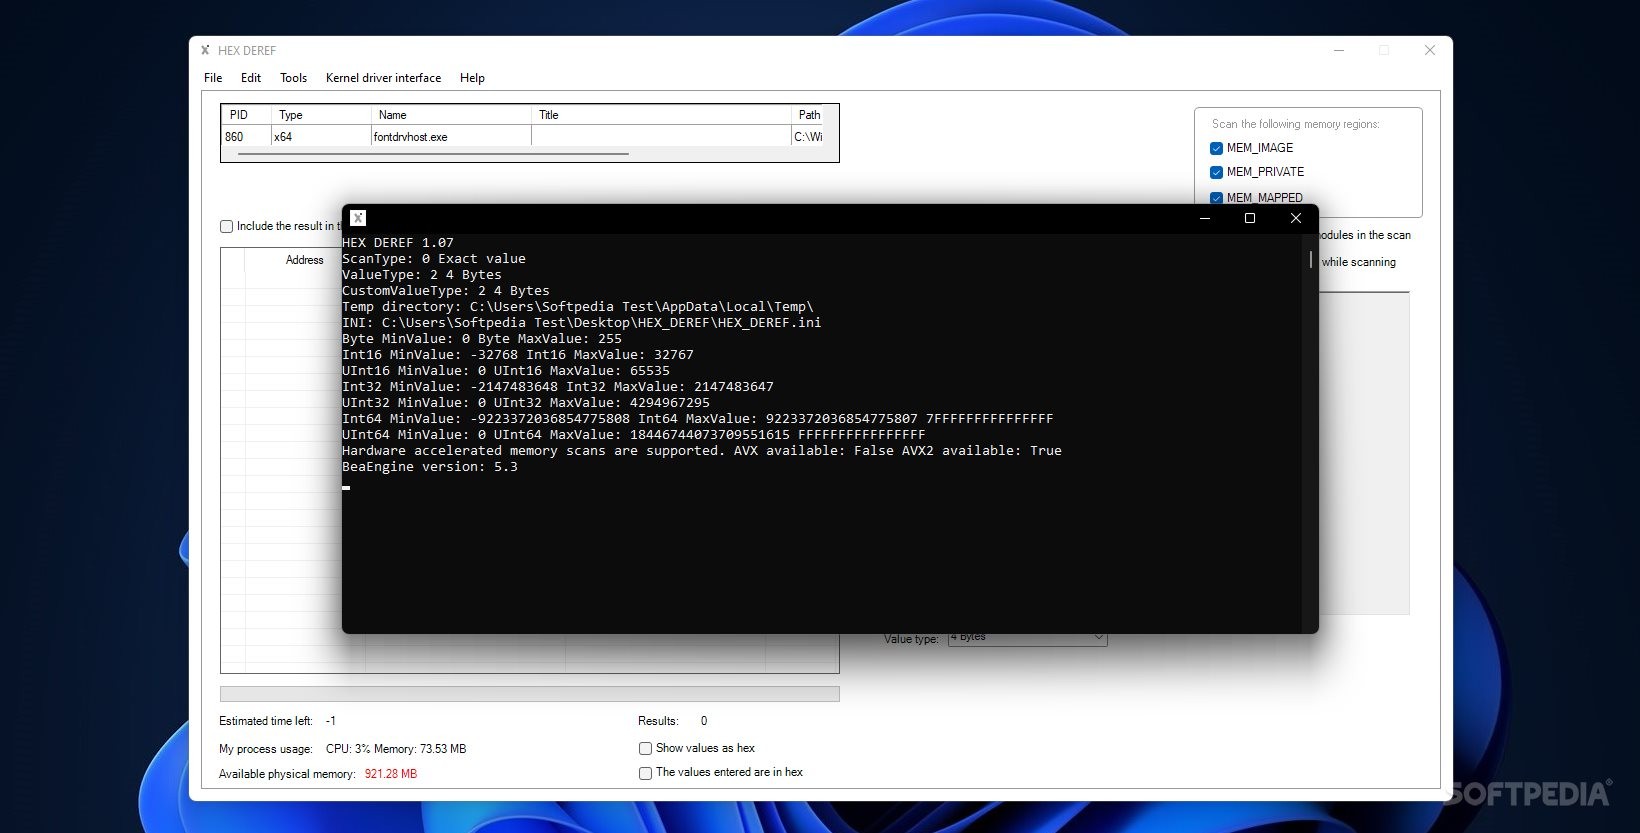Screen dimensions: 1640x833
Task: Click the 921.28 MB available memory value
Action: point(391,774)
